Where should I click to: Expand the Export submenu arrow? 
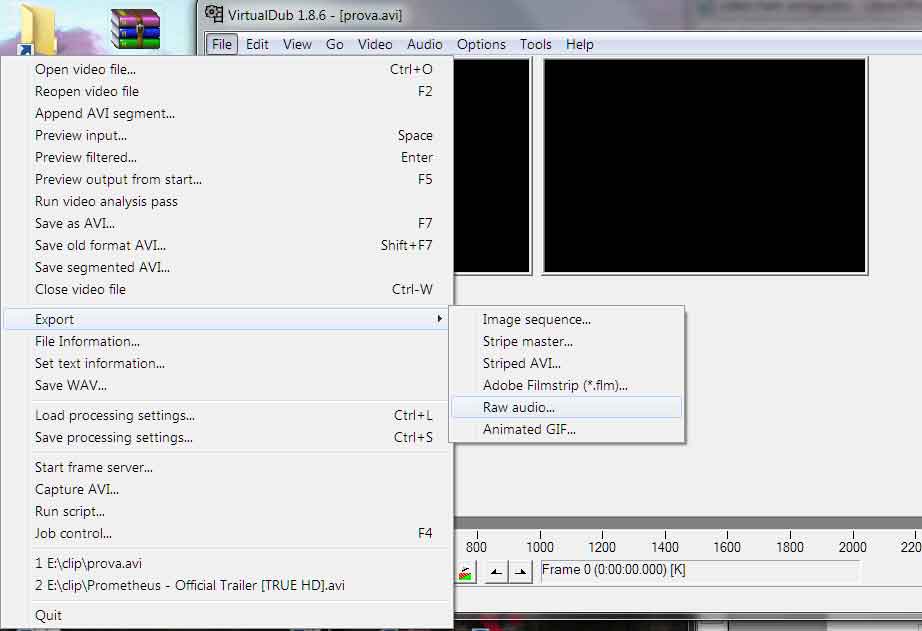tap(439, 319)
